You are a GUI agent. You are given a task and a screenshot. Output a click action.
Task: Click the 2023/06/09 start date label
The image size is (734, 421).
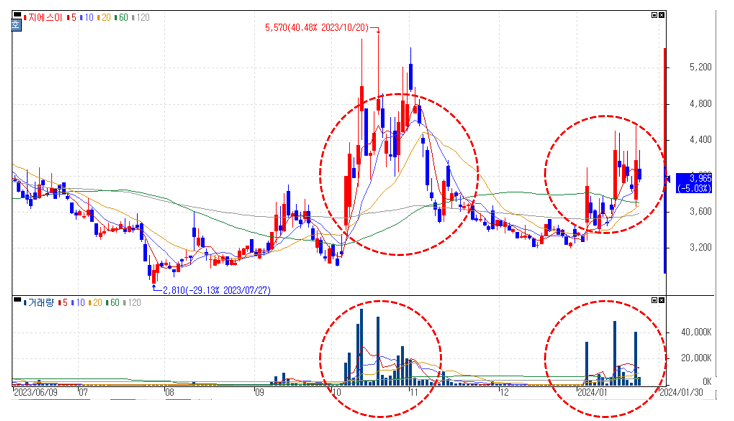pyautogui.click(x=36, y=392)
